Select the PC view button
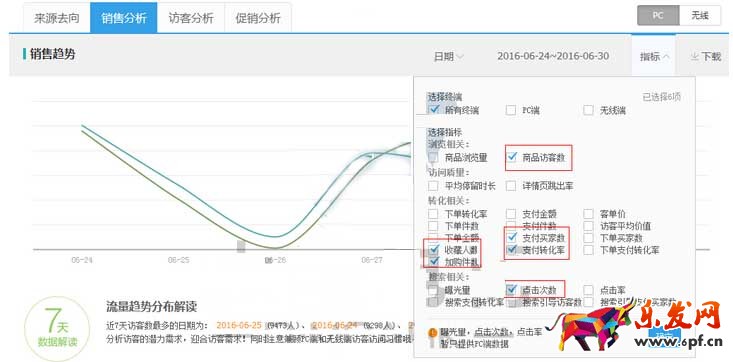This screenshot has width=733, height=362. [658, 15]
